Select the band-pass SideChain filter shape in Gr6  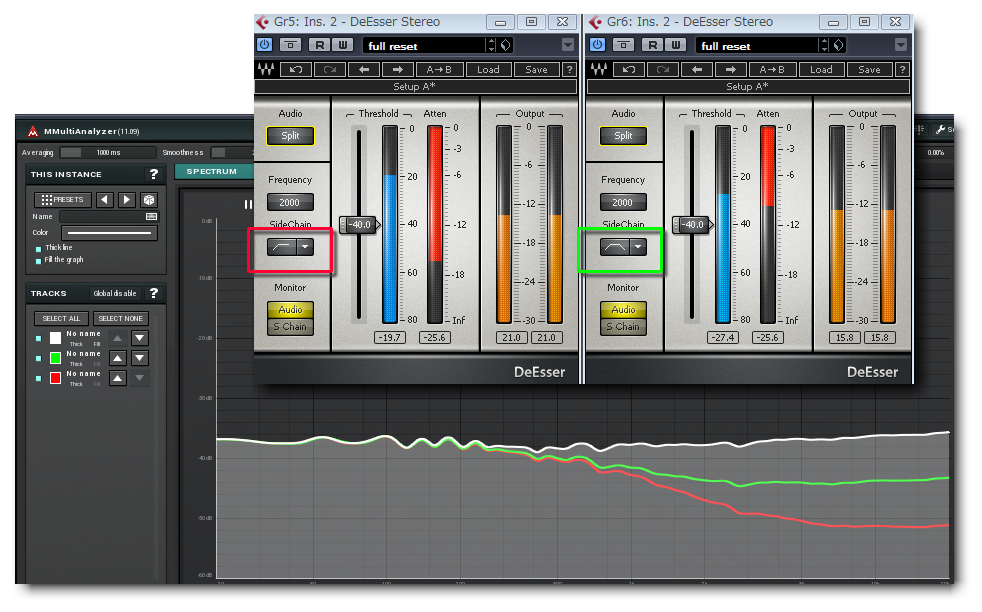point(615,247)
